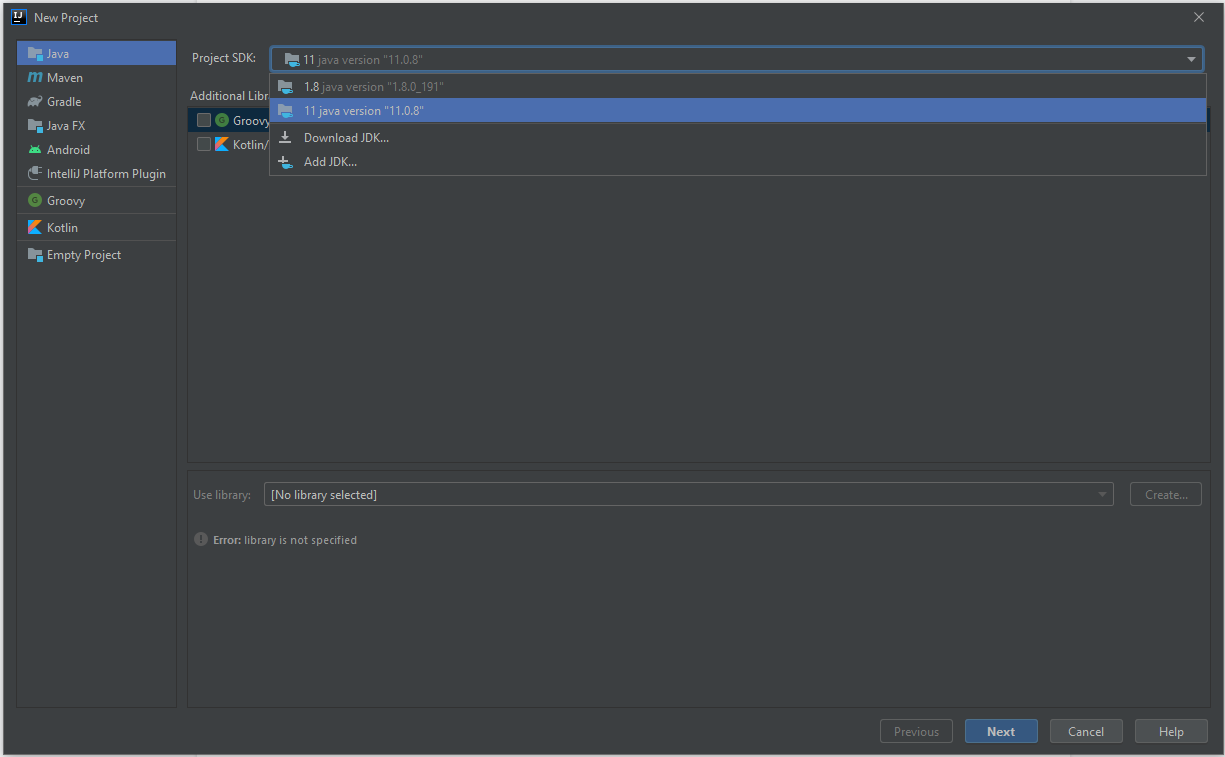
Task: Collapse the Project SDK dropdown arrow
Action: click(1191, 59)
